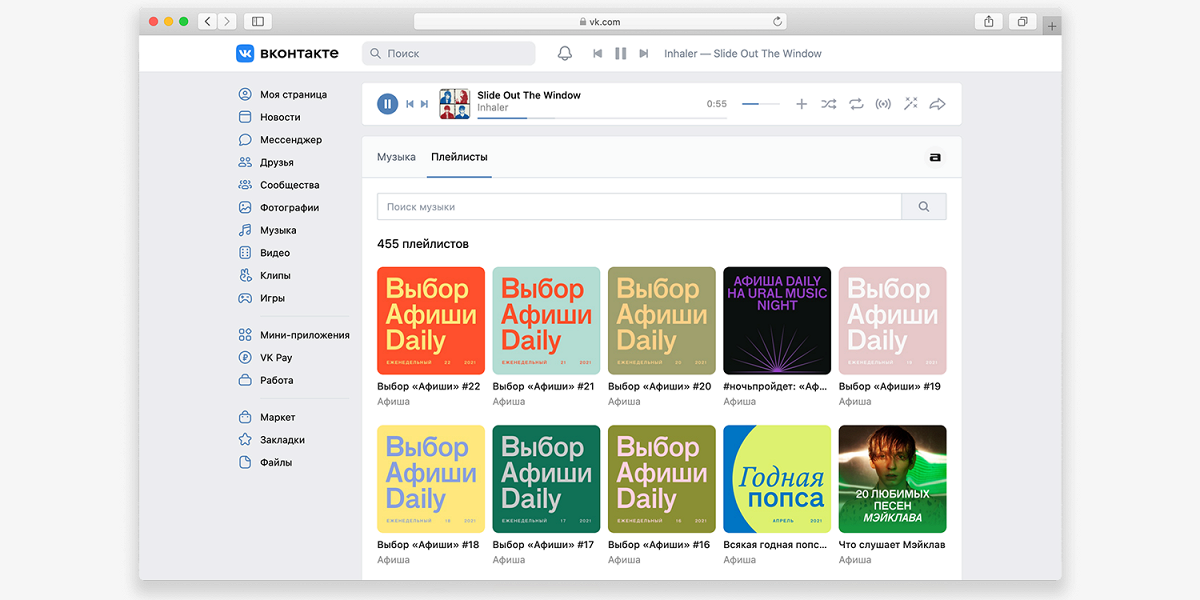Open the 20 любимых песен Мэйклава cover

[x=893, y=479]
